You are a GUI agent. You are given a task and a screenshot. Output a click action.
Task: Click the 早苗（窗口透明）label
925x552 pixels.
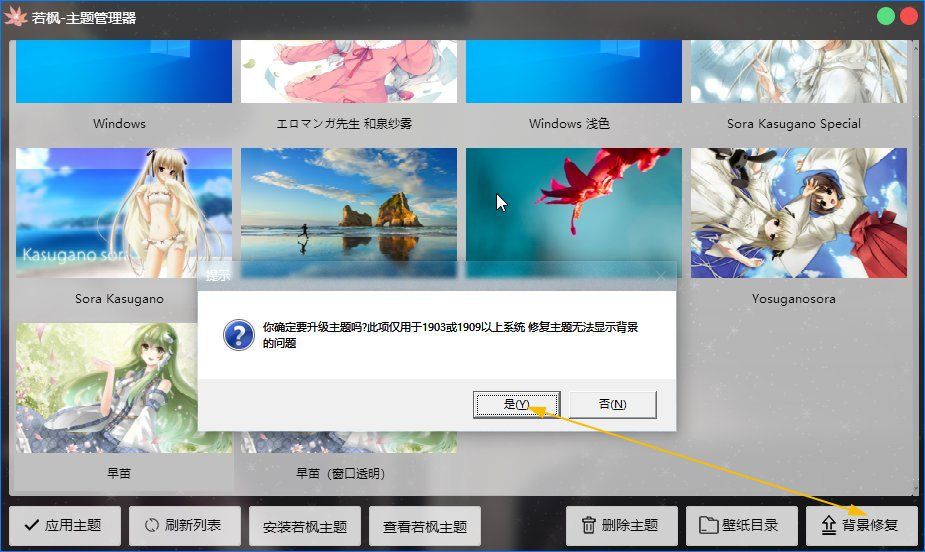pos(340,474)
